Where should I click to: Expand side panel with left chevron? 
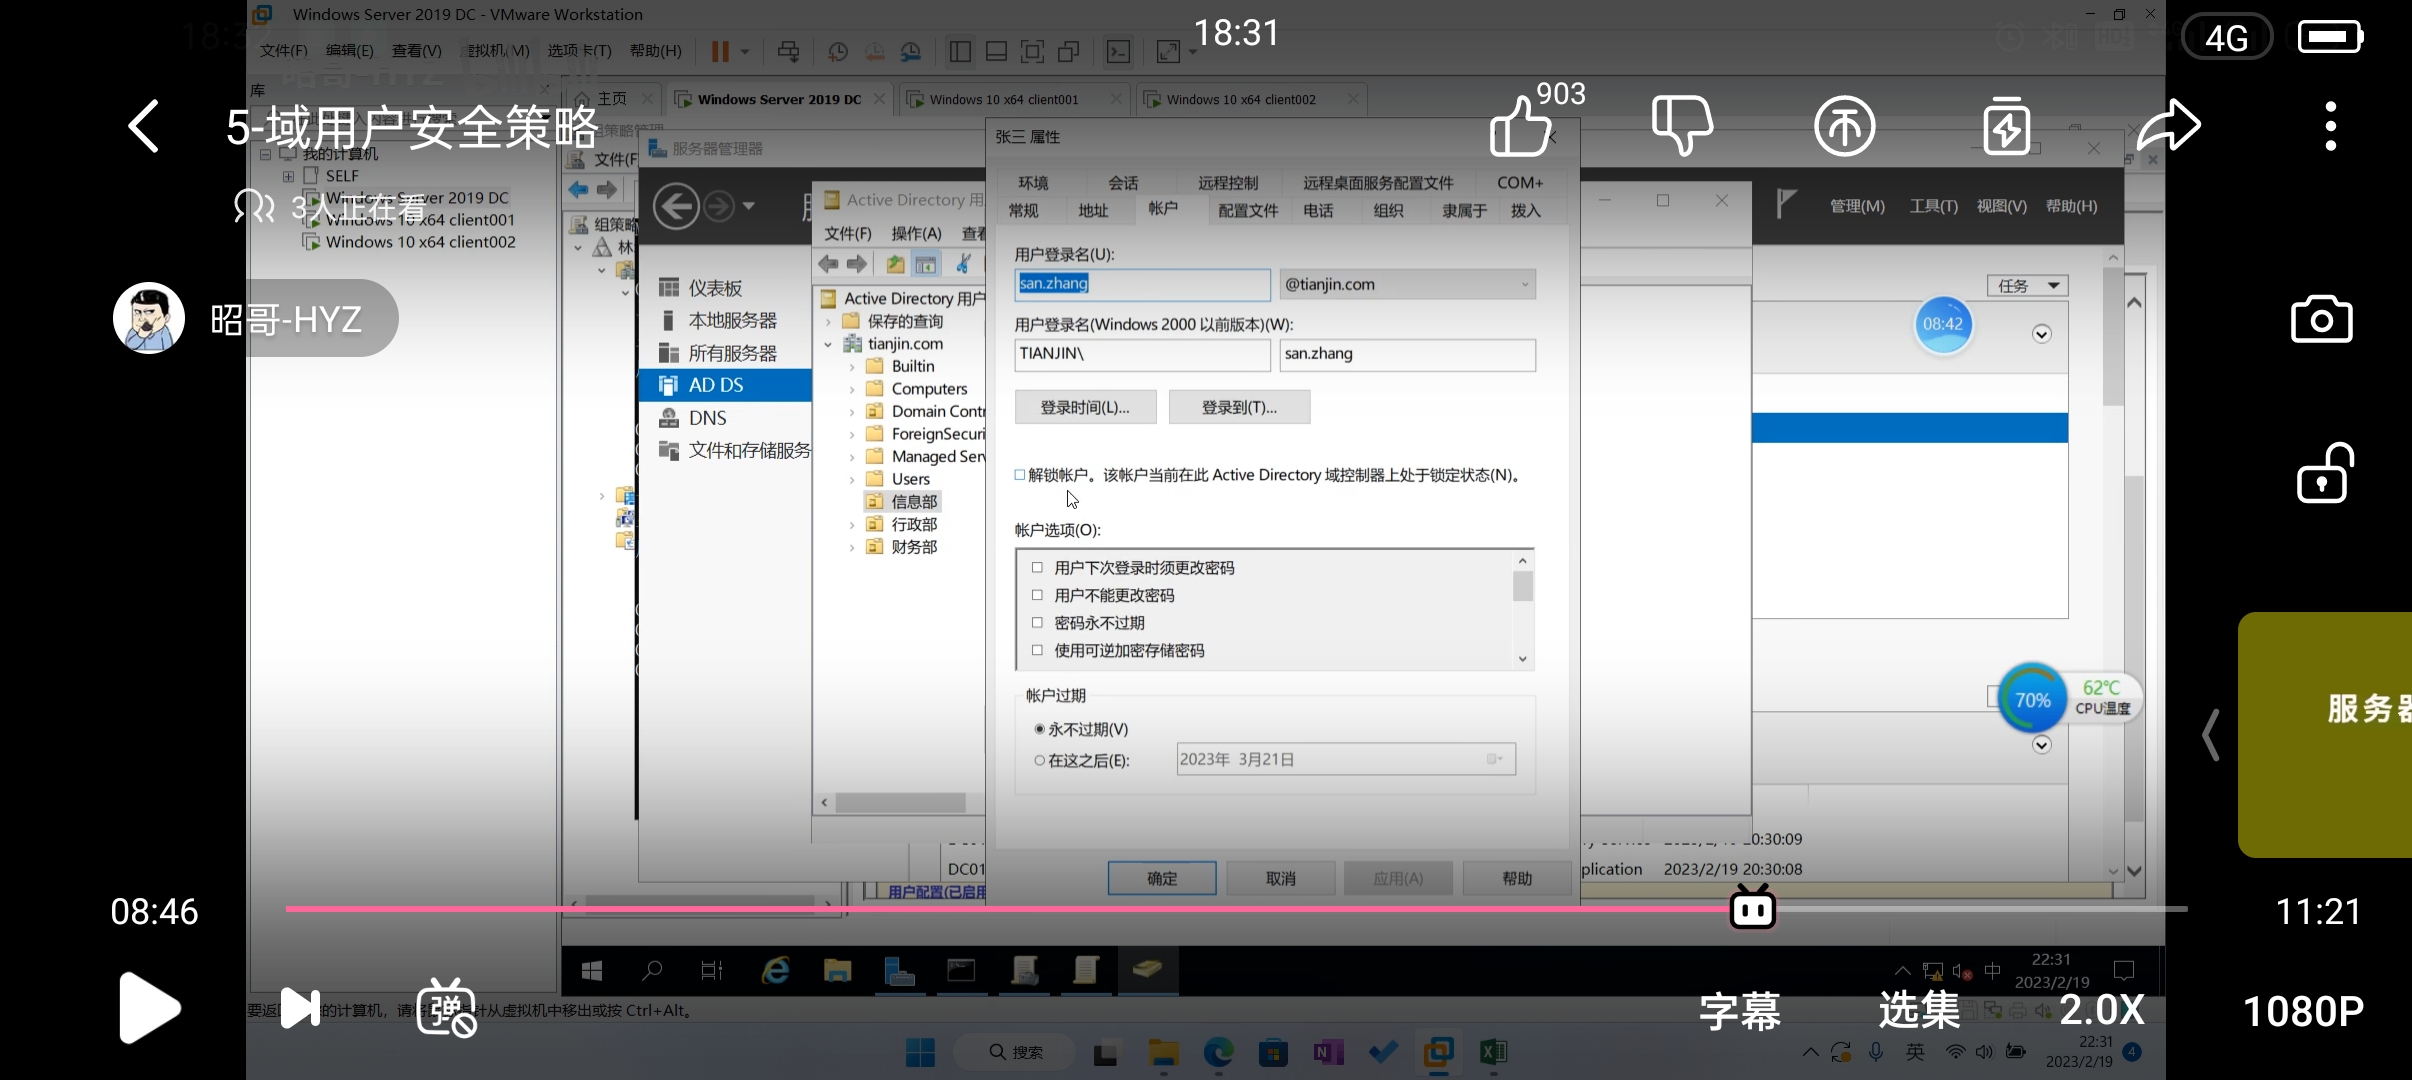[2211, 735]
